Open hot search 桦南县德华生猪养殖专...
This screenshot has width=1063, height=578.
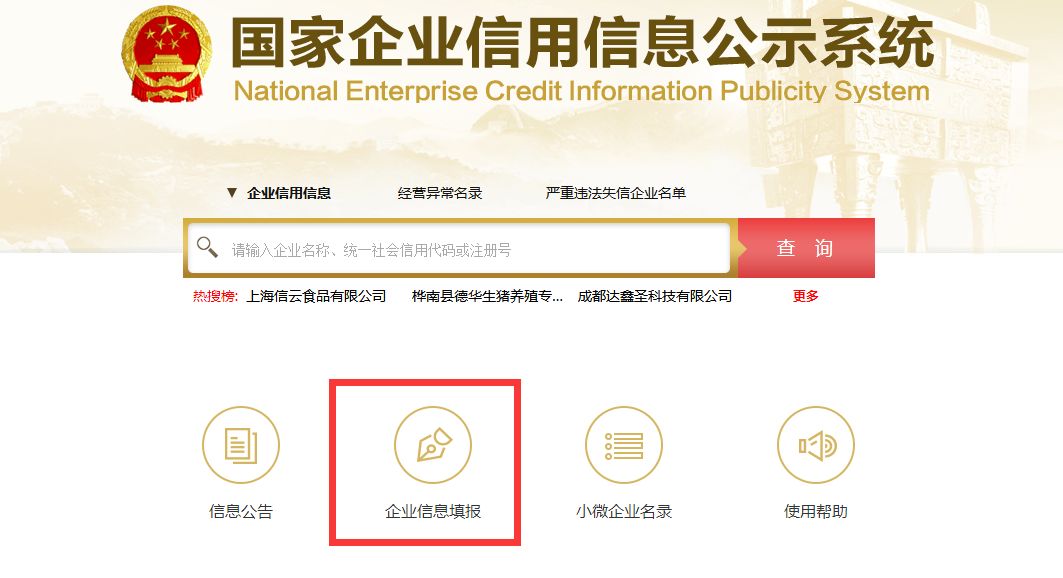(487, 296)
